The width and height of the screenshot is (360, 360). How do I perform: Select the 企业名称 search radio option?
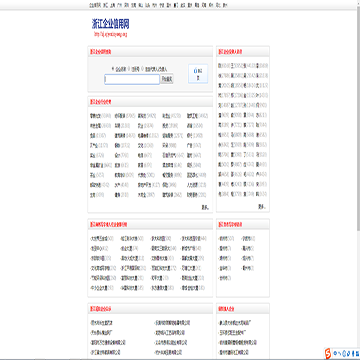pos(113,69)
